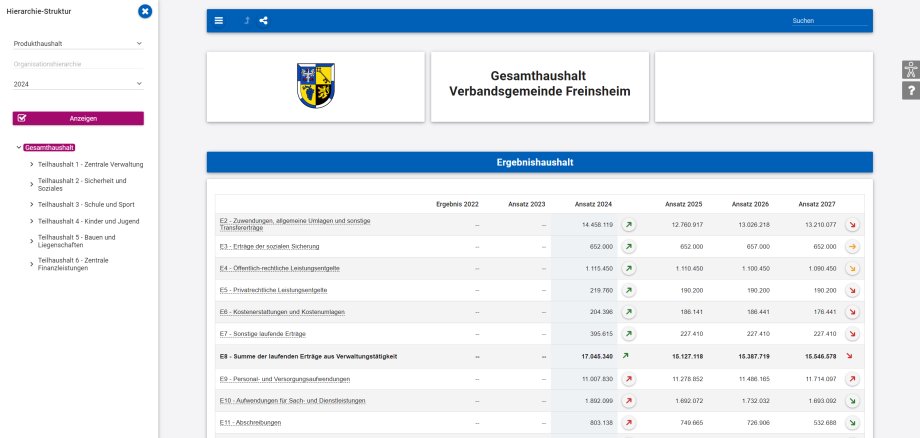Expand Teilhaushalt 3 - Schule und Sport
This screenshot has height=438, width=920.
point(32,205)
